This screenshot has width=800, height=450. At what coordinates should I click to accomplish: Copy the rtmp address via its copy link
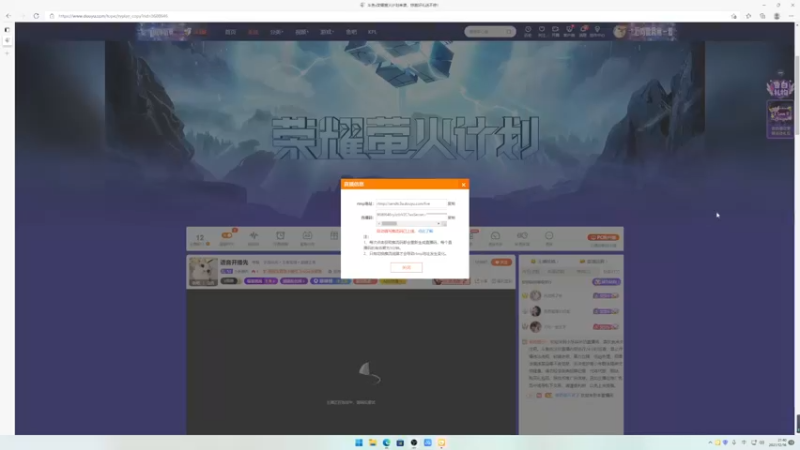pos(451,204)
